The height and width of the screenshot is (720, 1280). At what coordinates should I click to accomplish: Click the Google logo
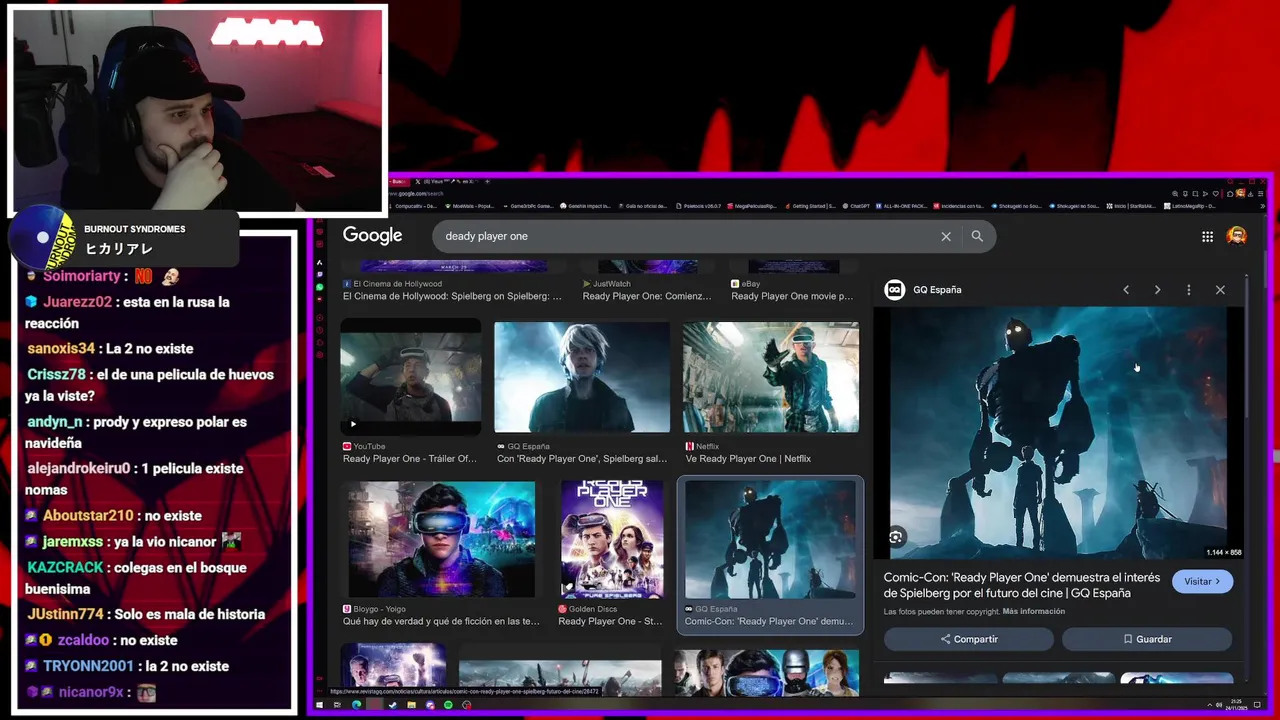[x=372, y=236]
